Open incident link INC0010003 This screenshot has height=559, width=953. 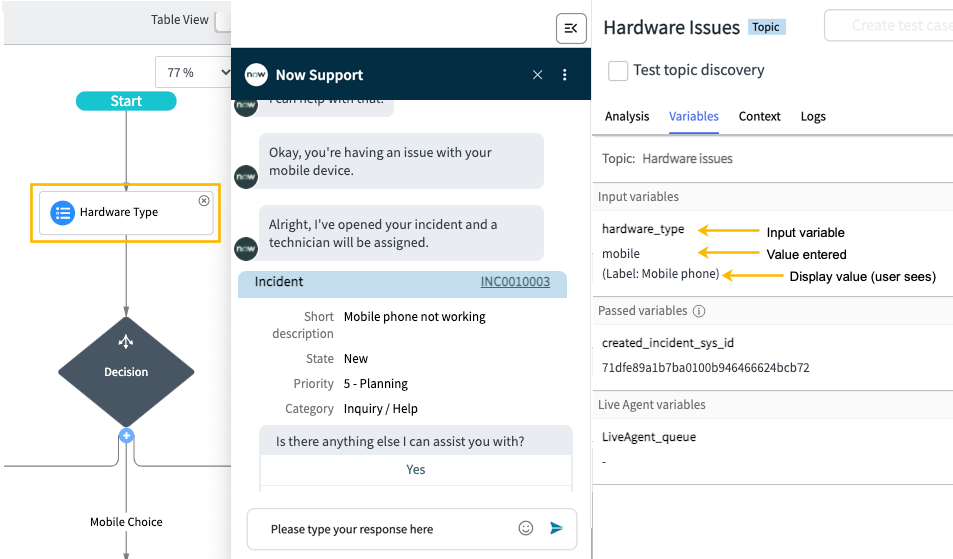[515, 281]
